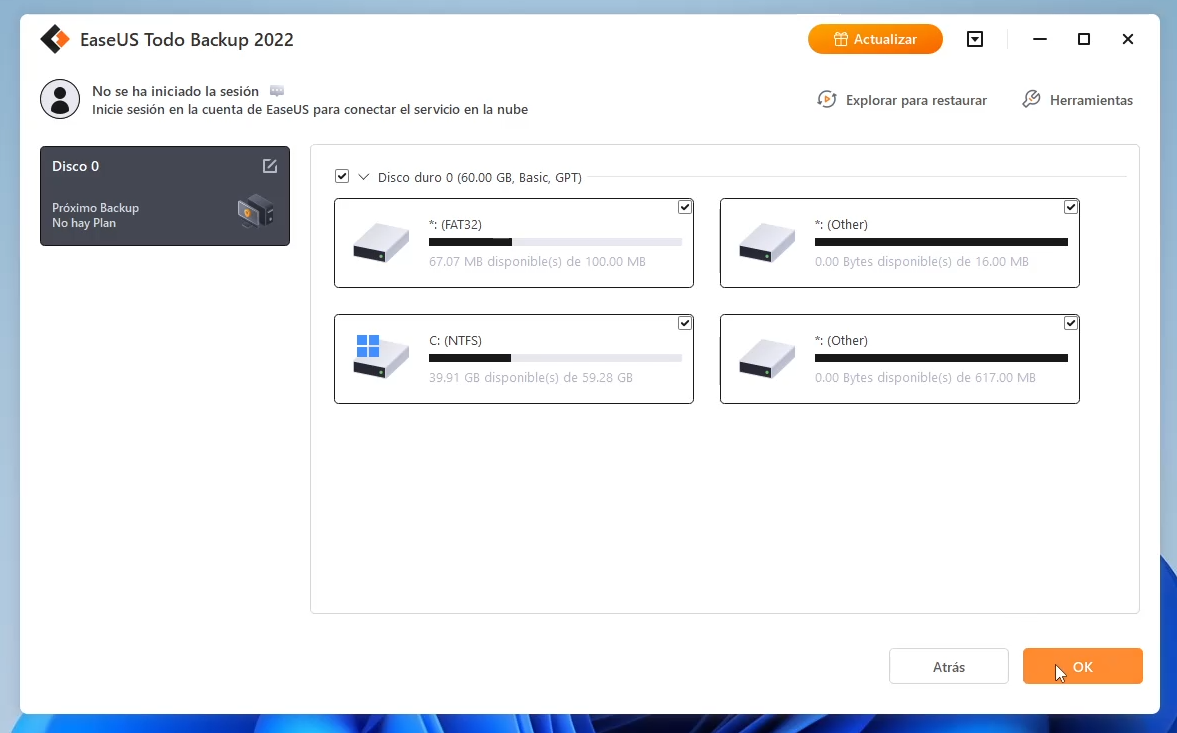This screenshot has width=1177, height=733.
Task: Uncheck the C: (NTFS) partition checkbox
Action: point(685,323)
